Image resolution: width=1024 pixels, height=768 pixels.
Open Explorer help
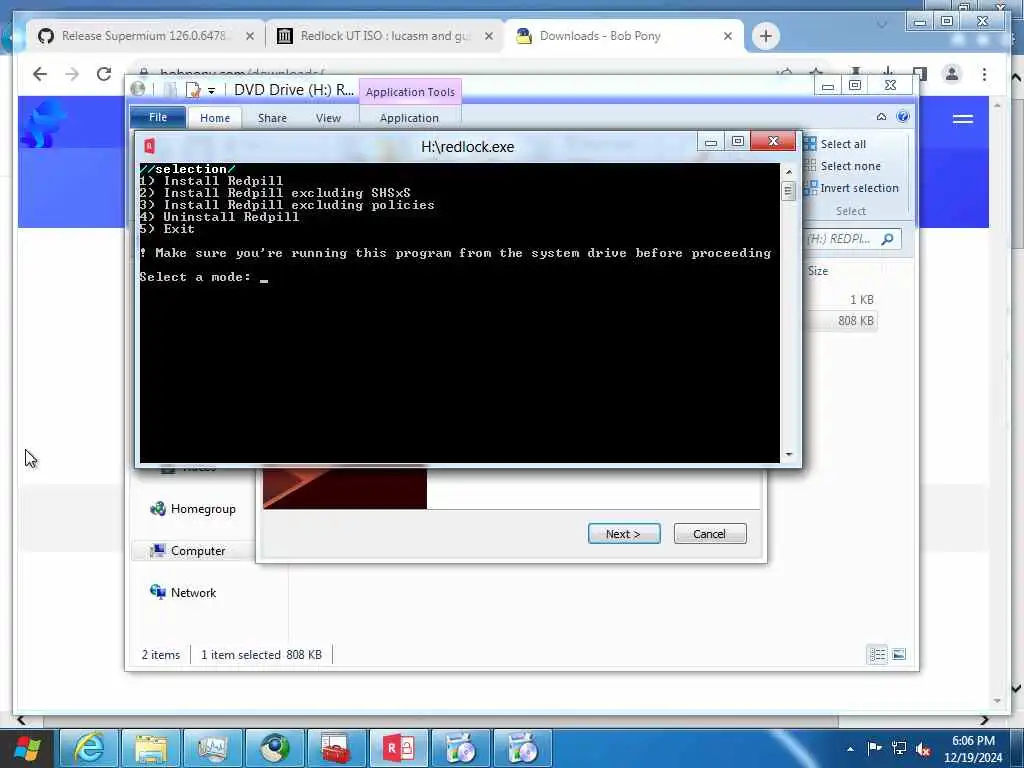coord(903,116)
